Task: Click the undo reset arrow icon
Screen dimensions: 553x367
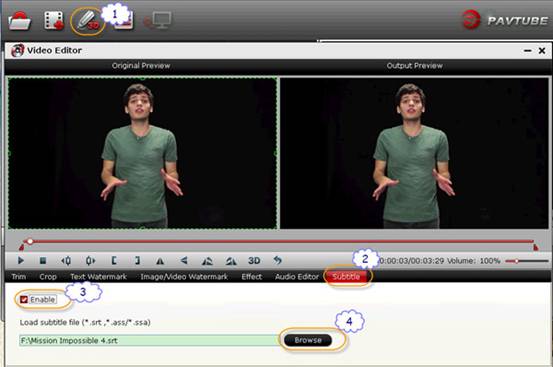Action: tap(278, 261)
